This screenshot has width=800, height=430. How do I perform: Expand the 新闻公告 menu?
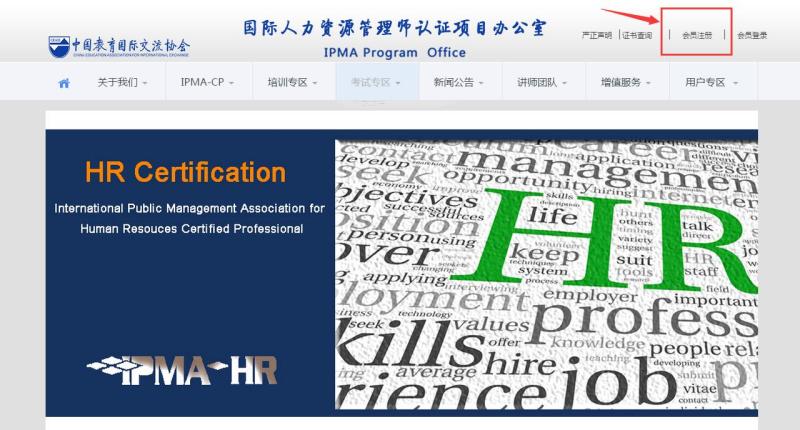click(459, 82)
